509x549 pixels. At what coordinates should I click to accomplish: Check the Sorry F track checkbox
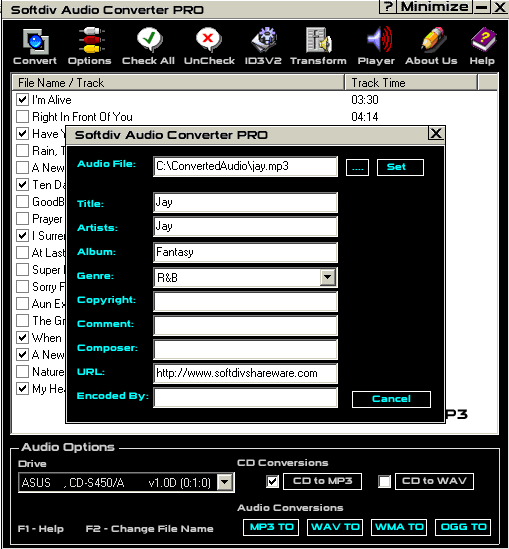[x=22, y=286]
